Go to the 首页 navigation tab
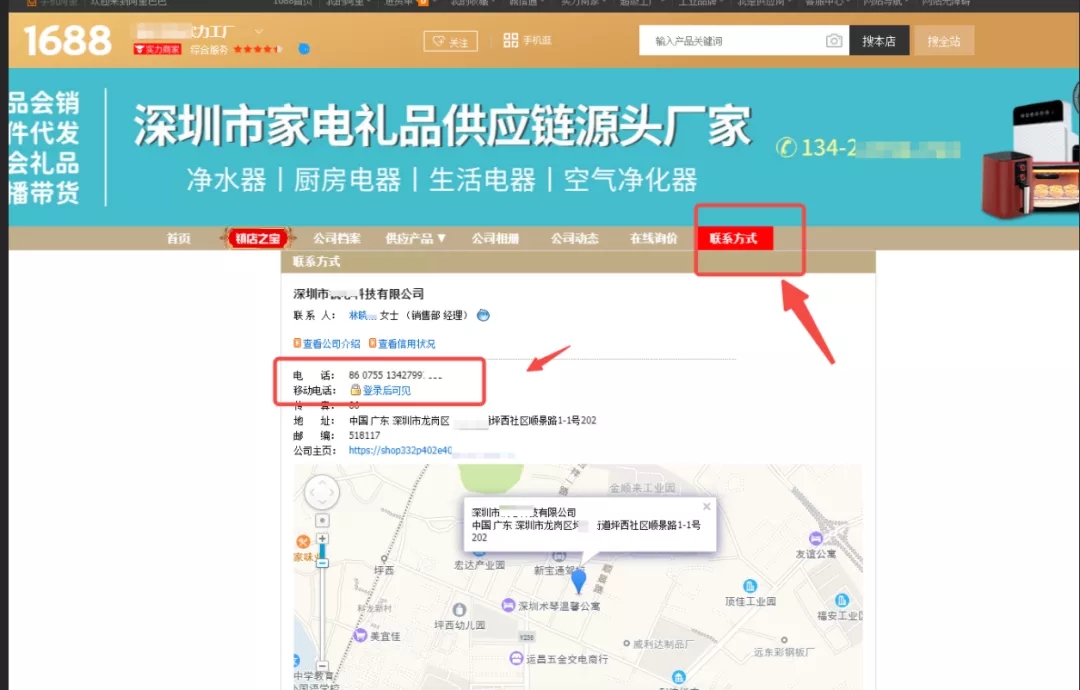 pos(179,239)
